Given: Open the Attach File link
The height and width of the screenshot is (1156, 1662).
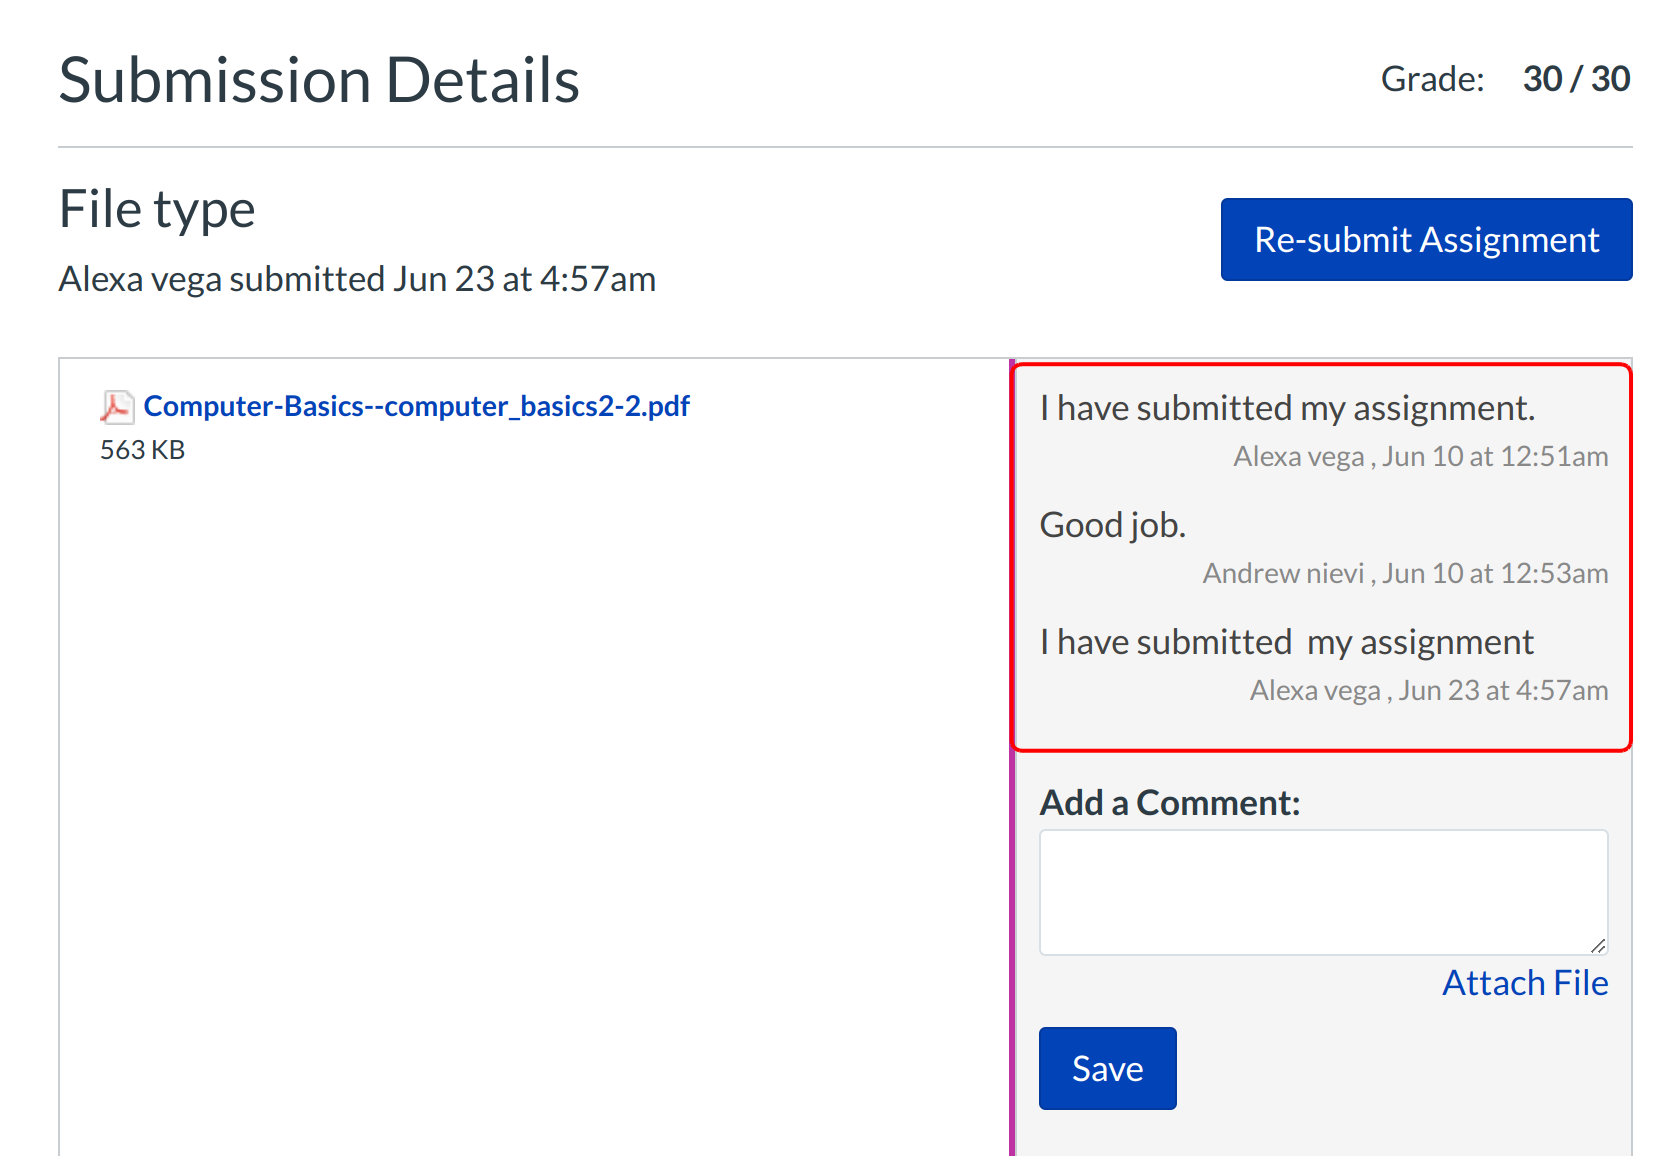Looking at the screenshot, I should [1524, 983].
